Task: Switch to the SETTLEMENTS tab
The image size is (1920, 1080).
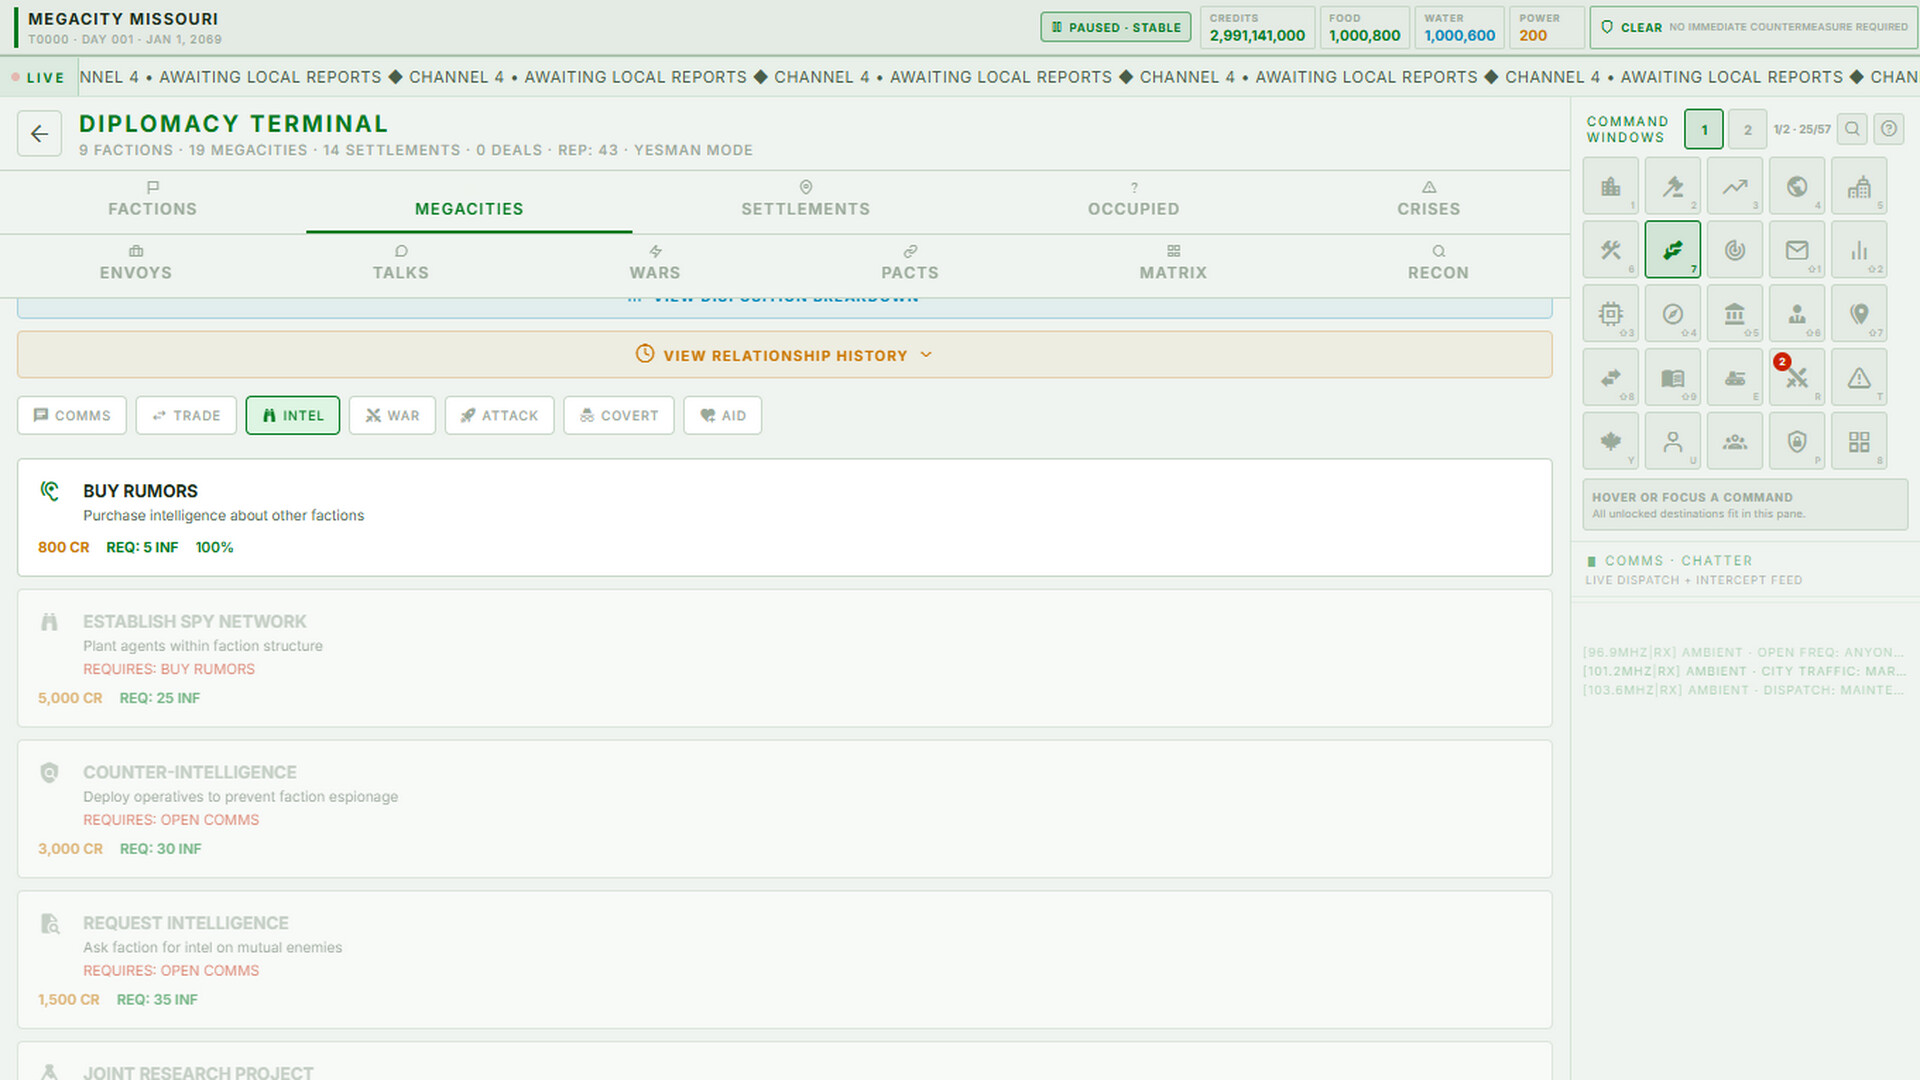Action: [x=806, y=200]
